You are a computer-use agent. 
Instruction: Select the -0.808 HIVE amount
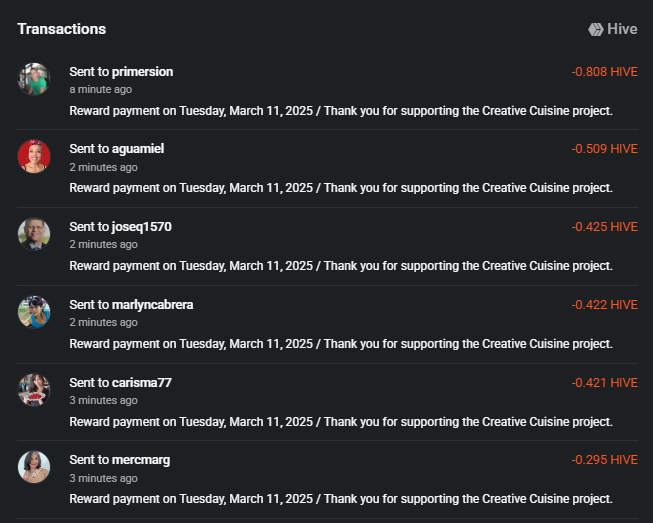pyautogui.click(x=604, y=72)
